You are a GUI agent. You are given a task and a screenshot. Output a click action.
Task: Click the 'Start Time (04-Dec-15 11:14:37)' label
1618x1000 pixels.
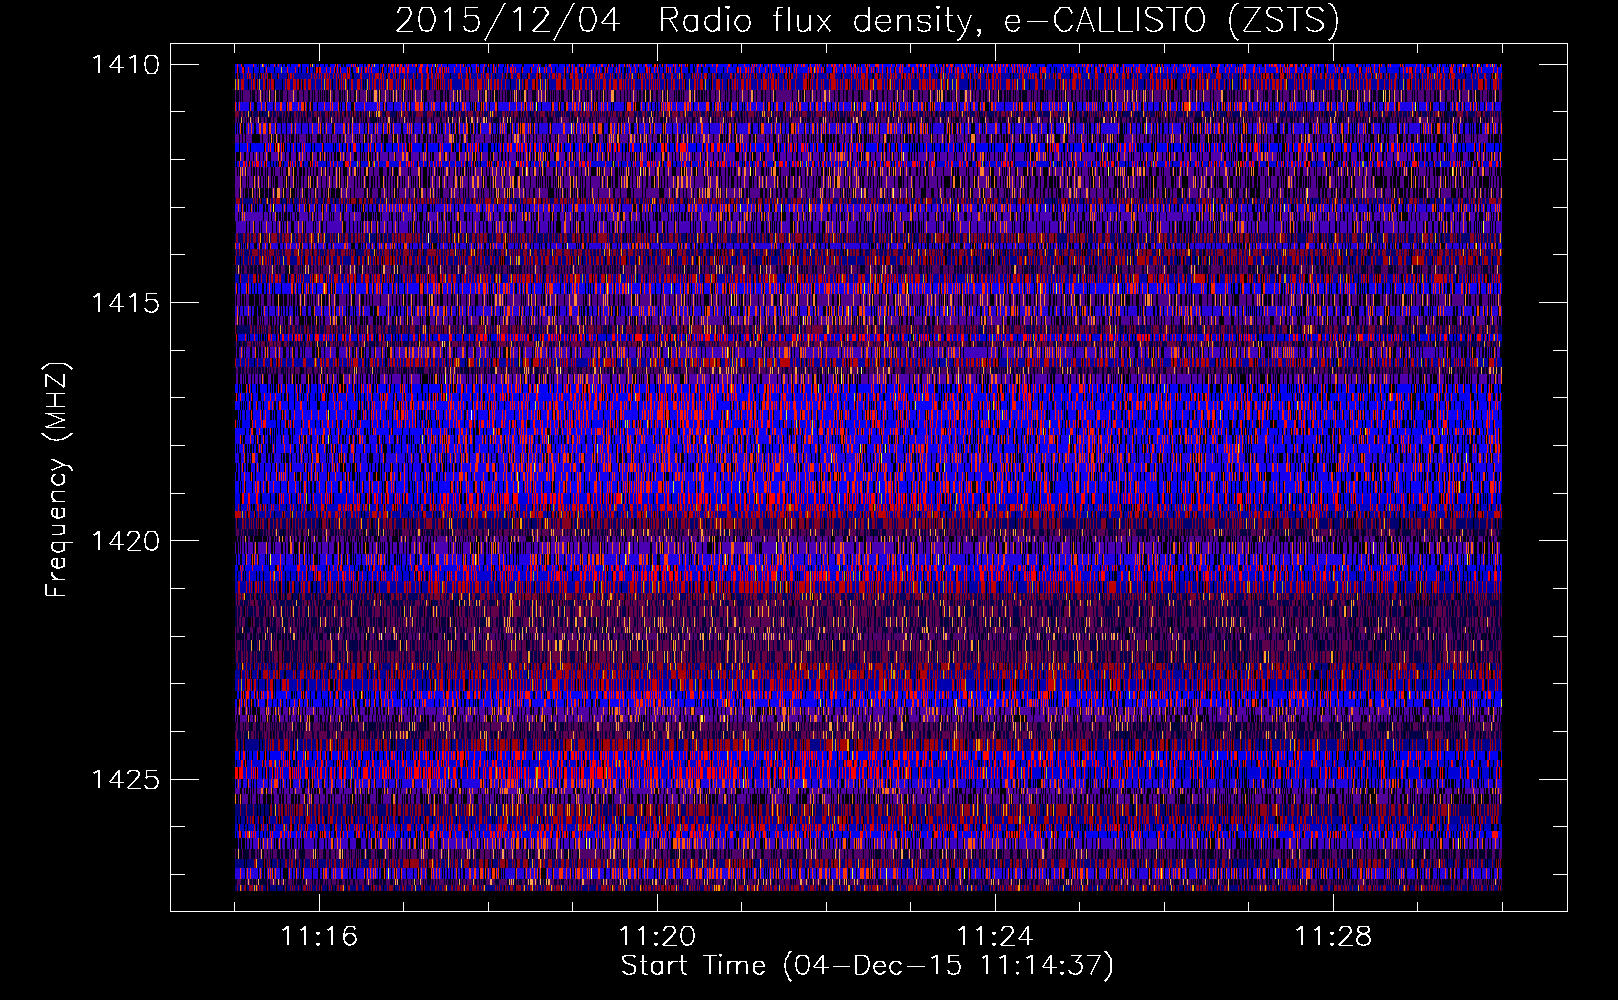[867, 966]
